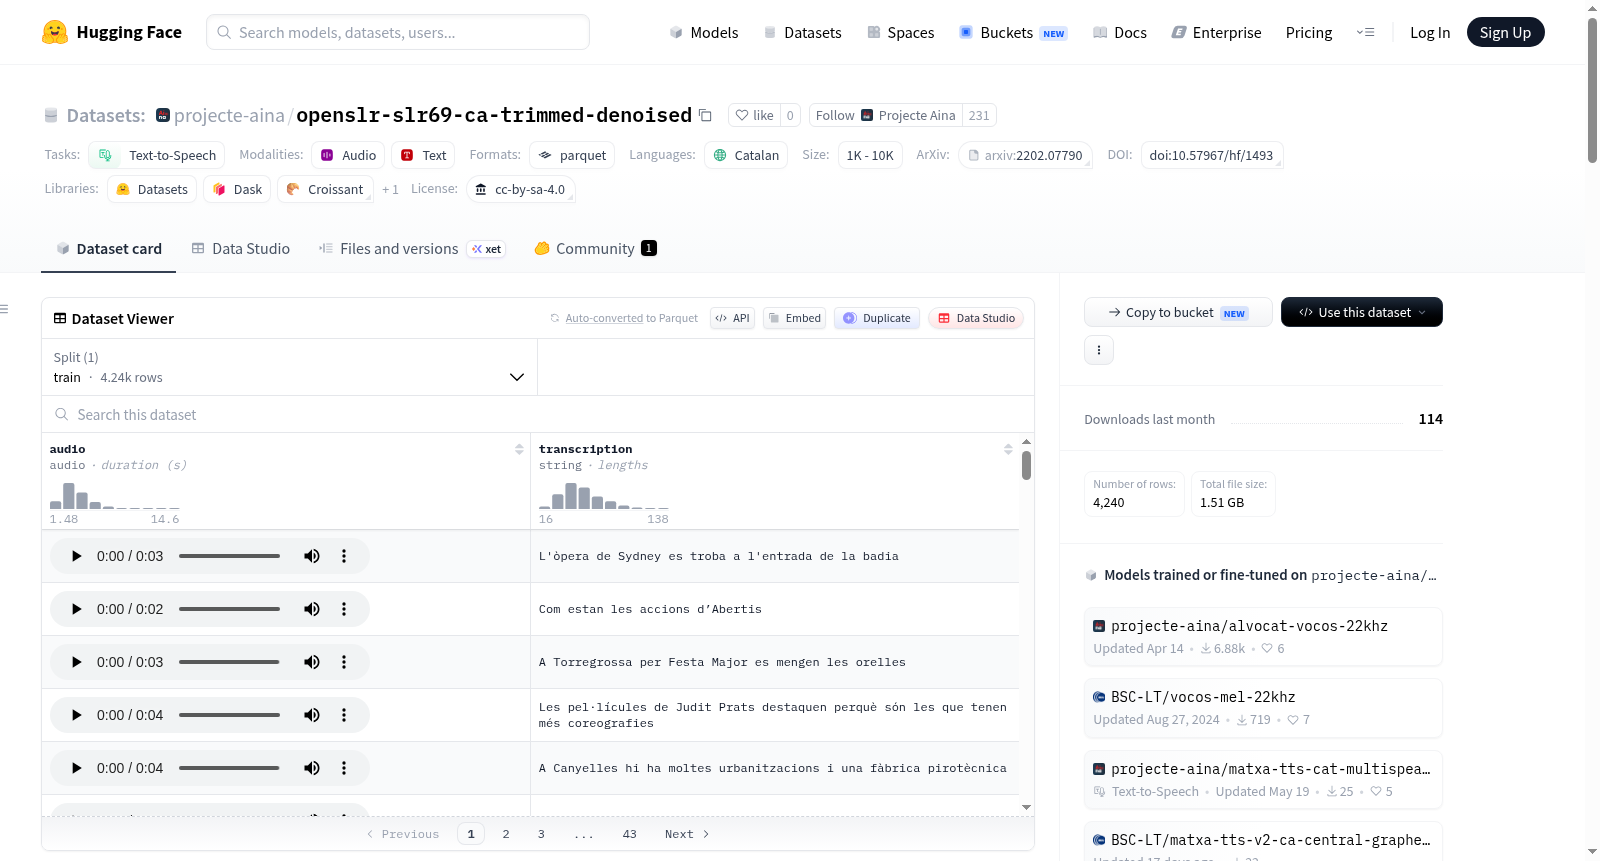
Task: Open Data Studio from the viewer header
Action: pos(976,318)
